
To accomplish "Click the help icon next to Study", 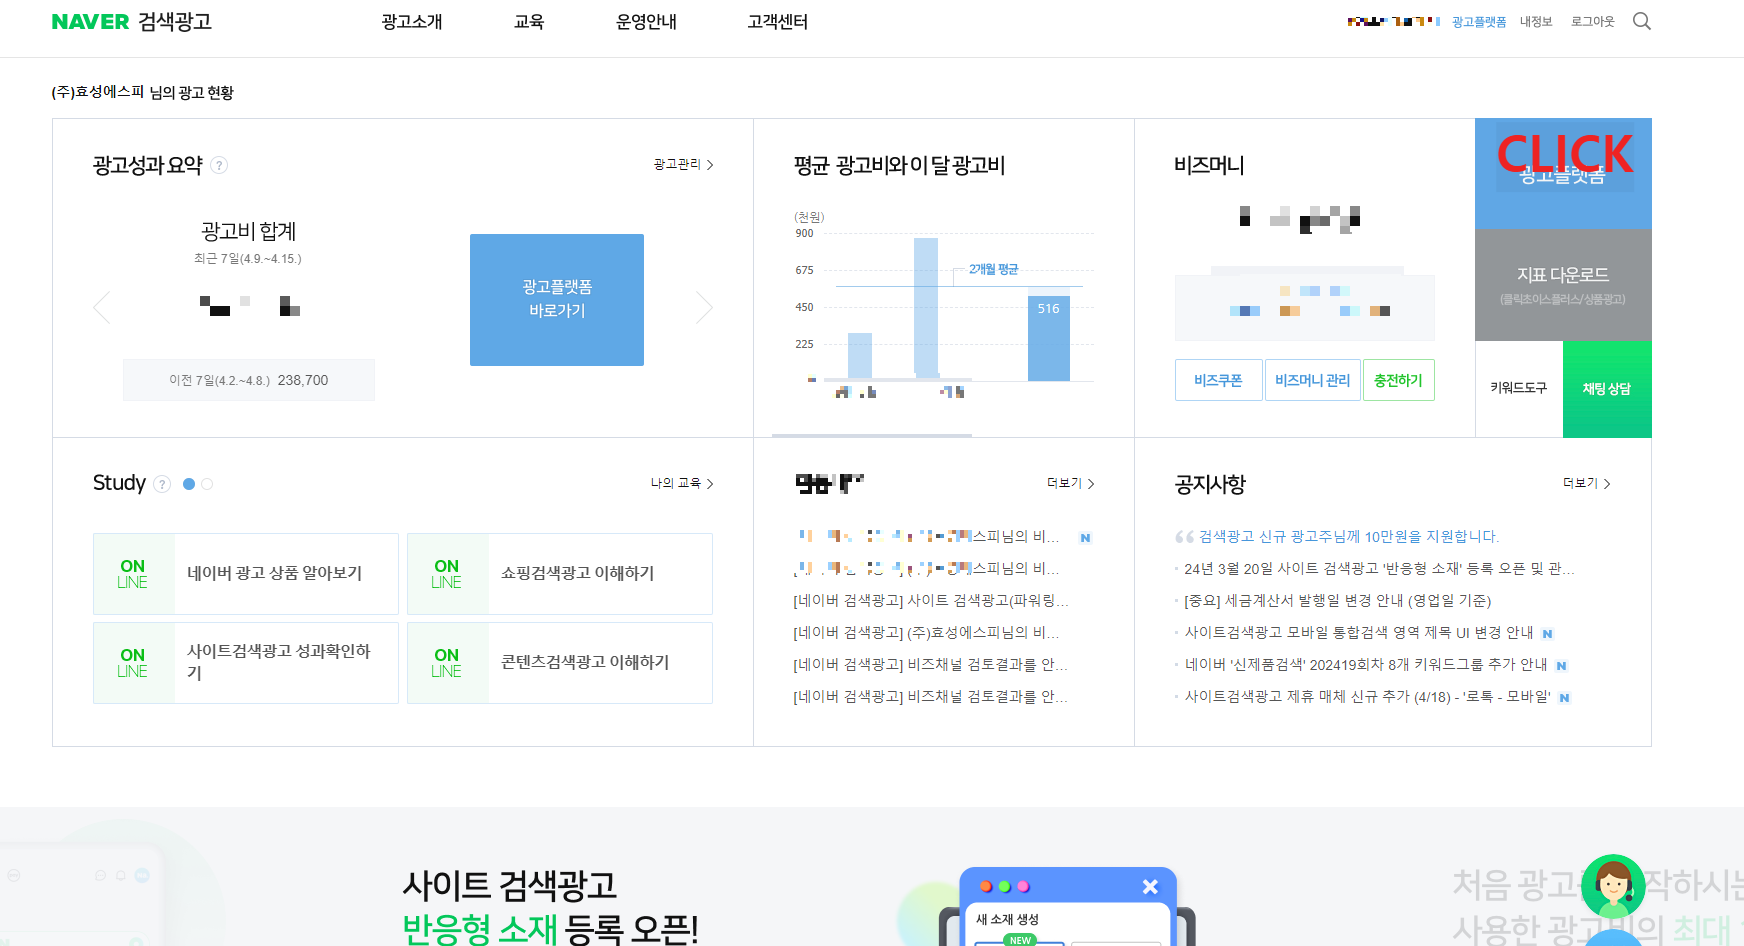I will pyautogui.click(x=162, y=484).
